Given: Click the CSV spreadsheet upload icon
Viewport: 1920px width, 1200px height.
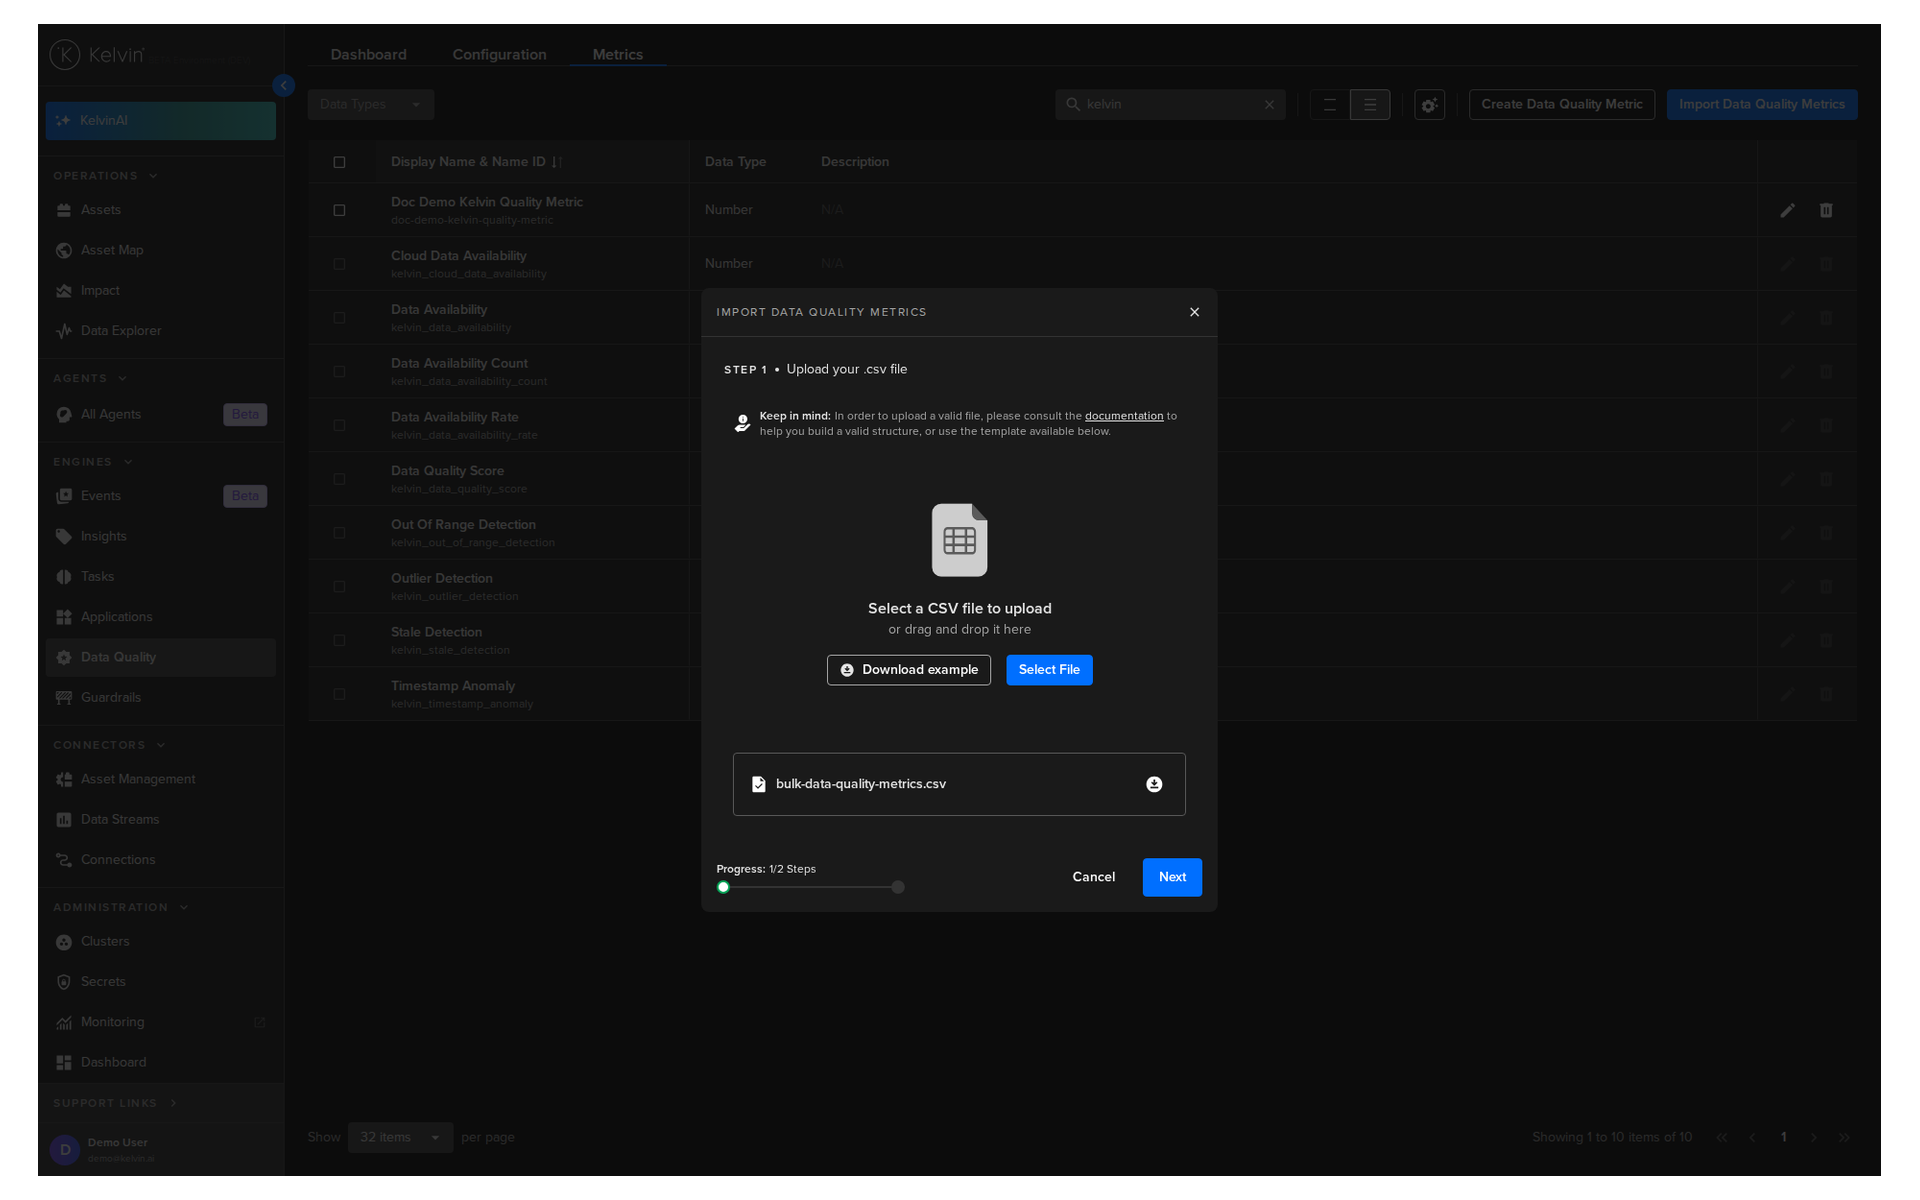Looking at the screenshot, I should click(x=959, y=540).
